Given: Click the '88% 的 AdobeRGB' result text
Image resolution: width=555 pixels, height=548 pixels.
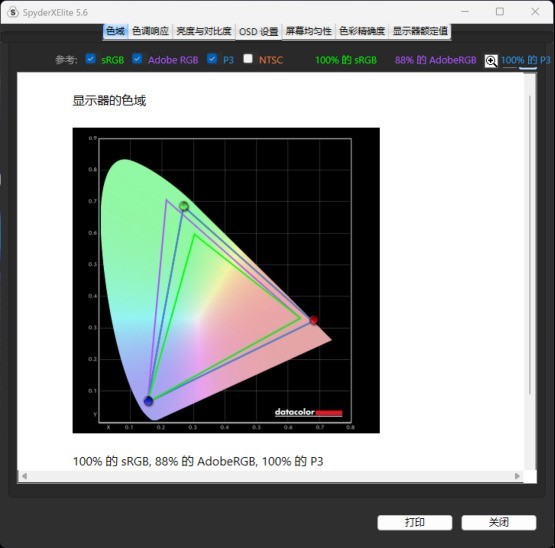Looking at the screenshot, I should pos(436,60).
